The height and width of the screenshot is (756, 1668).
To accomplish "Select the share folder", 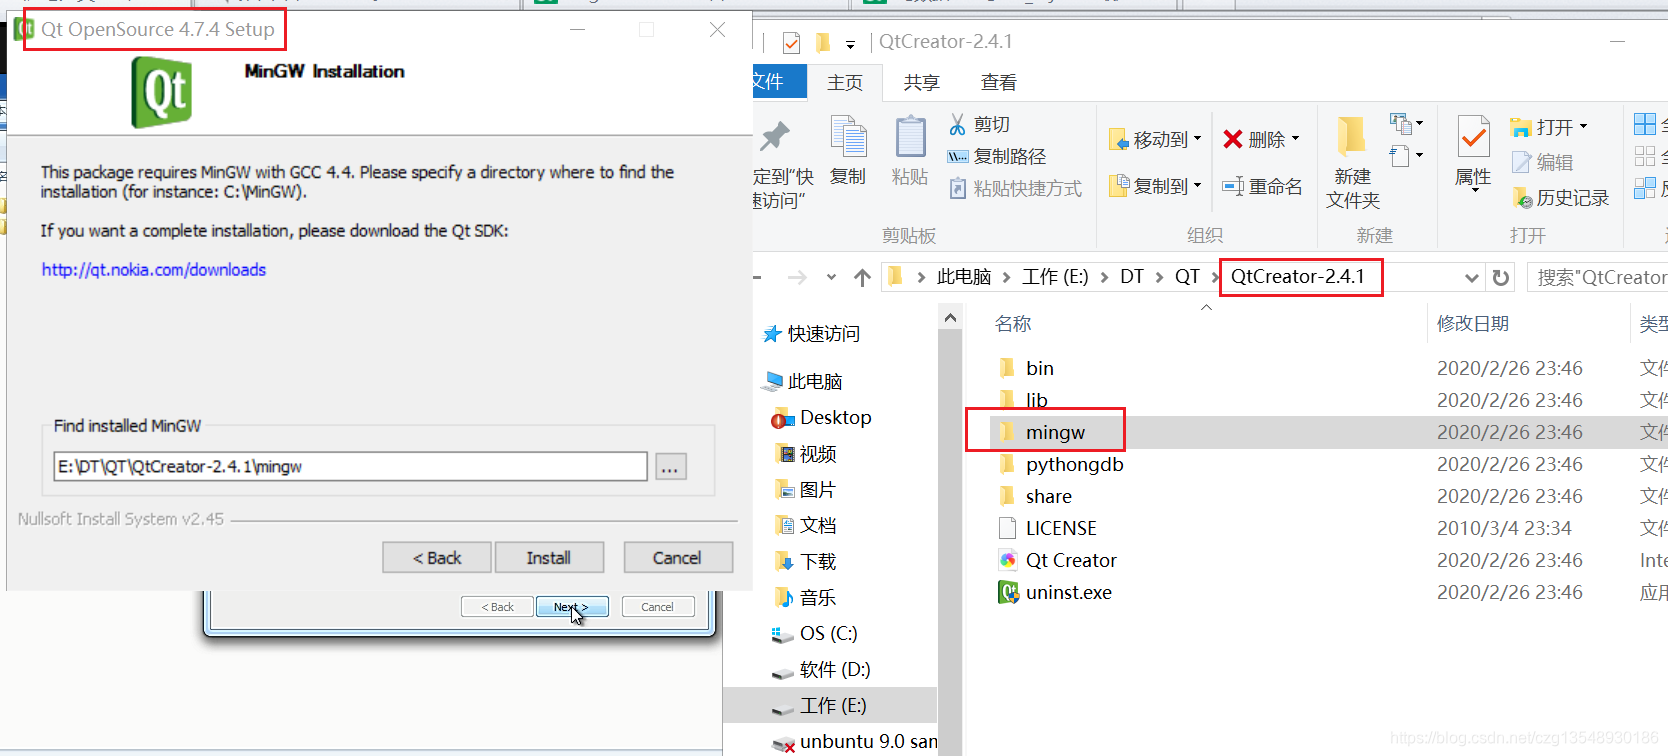I will [1035, 496].
